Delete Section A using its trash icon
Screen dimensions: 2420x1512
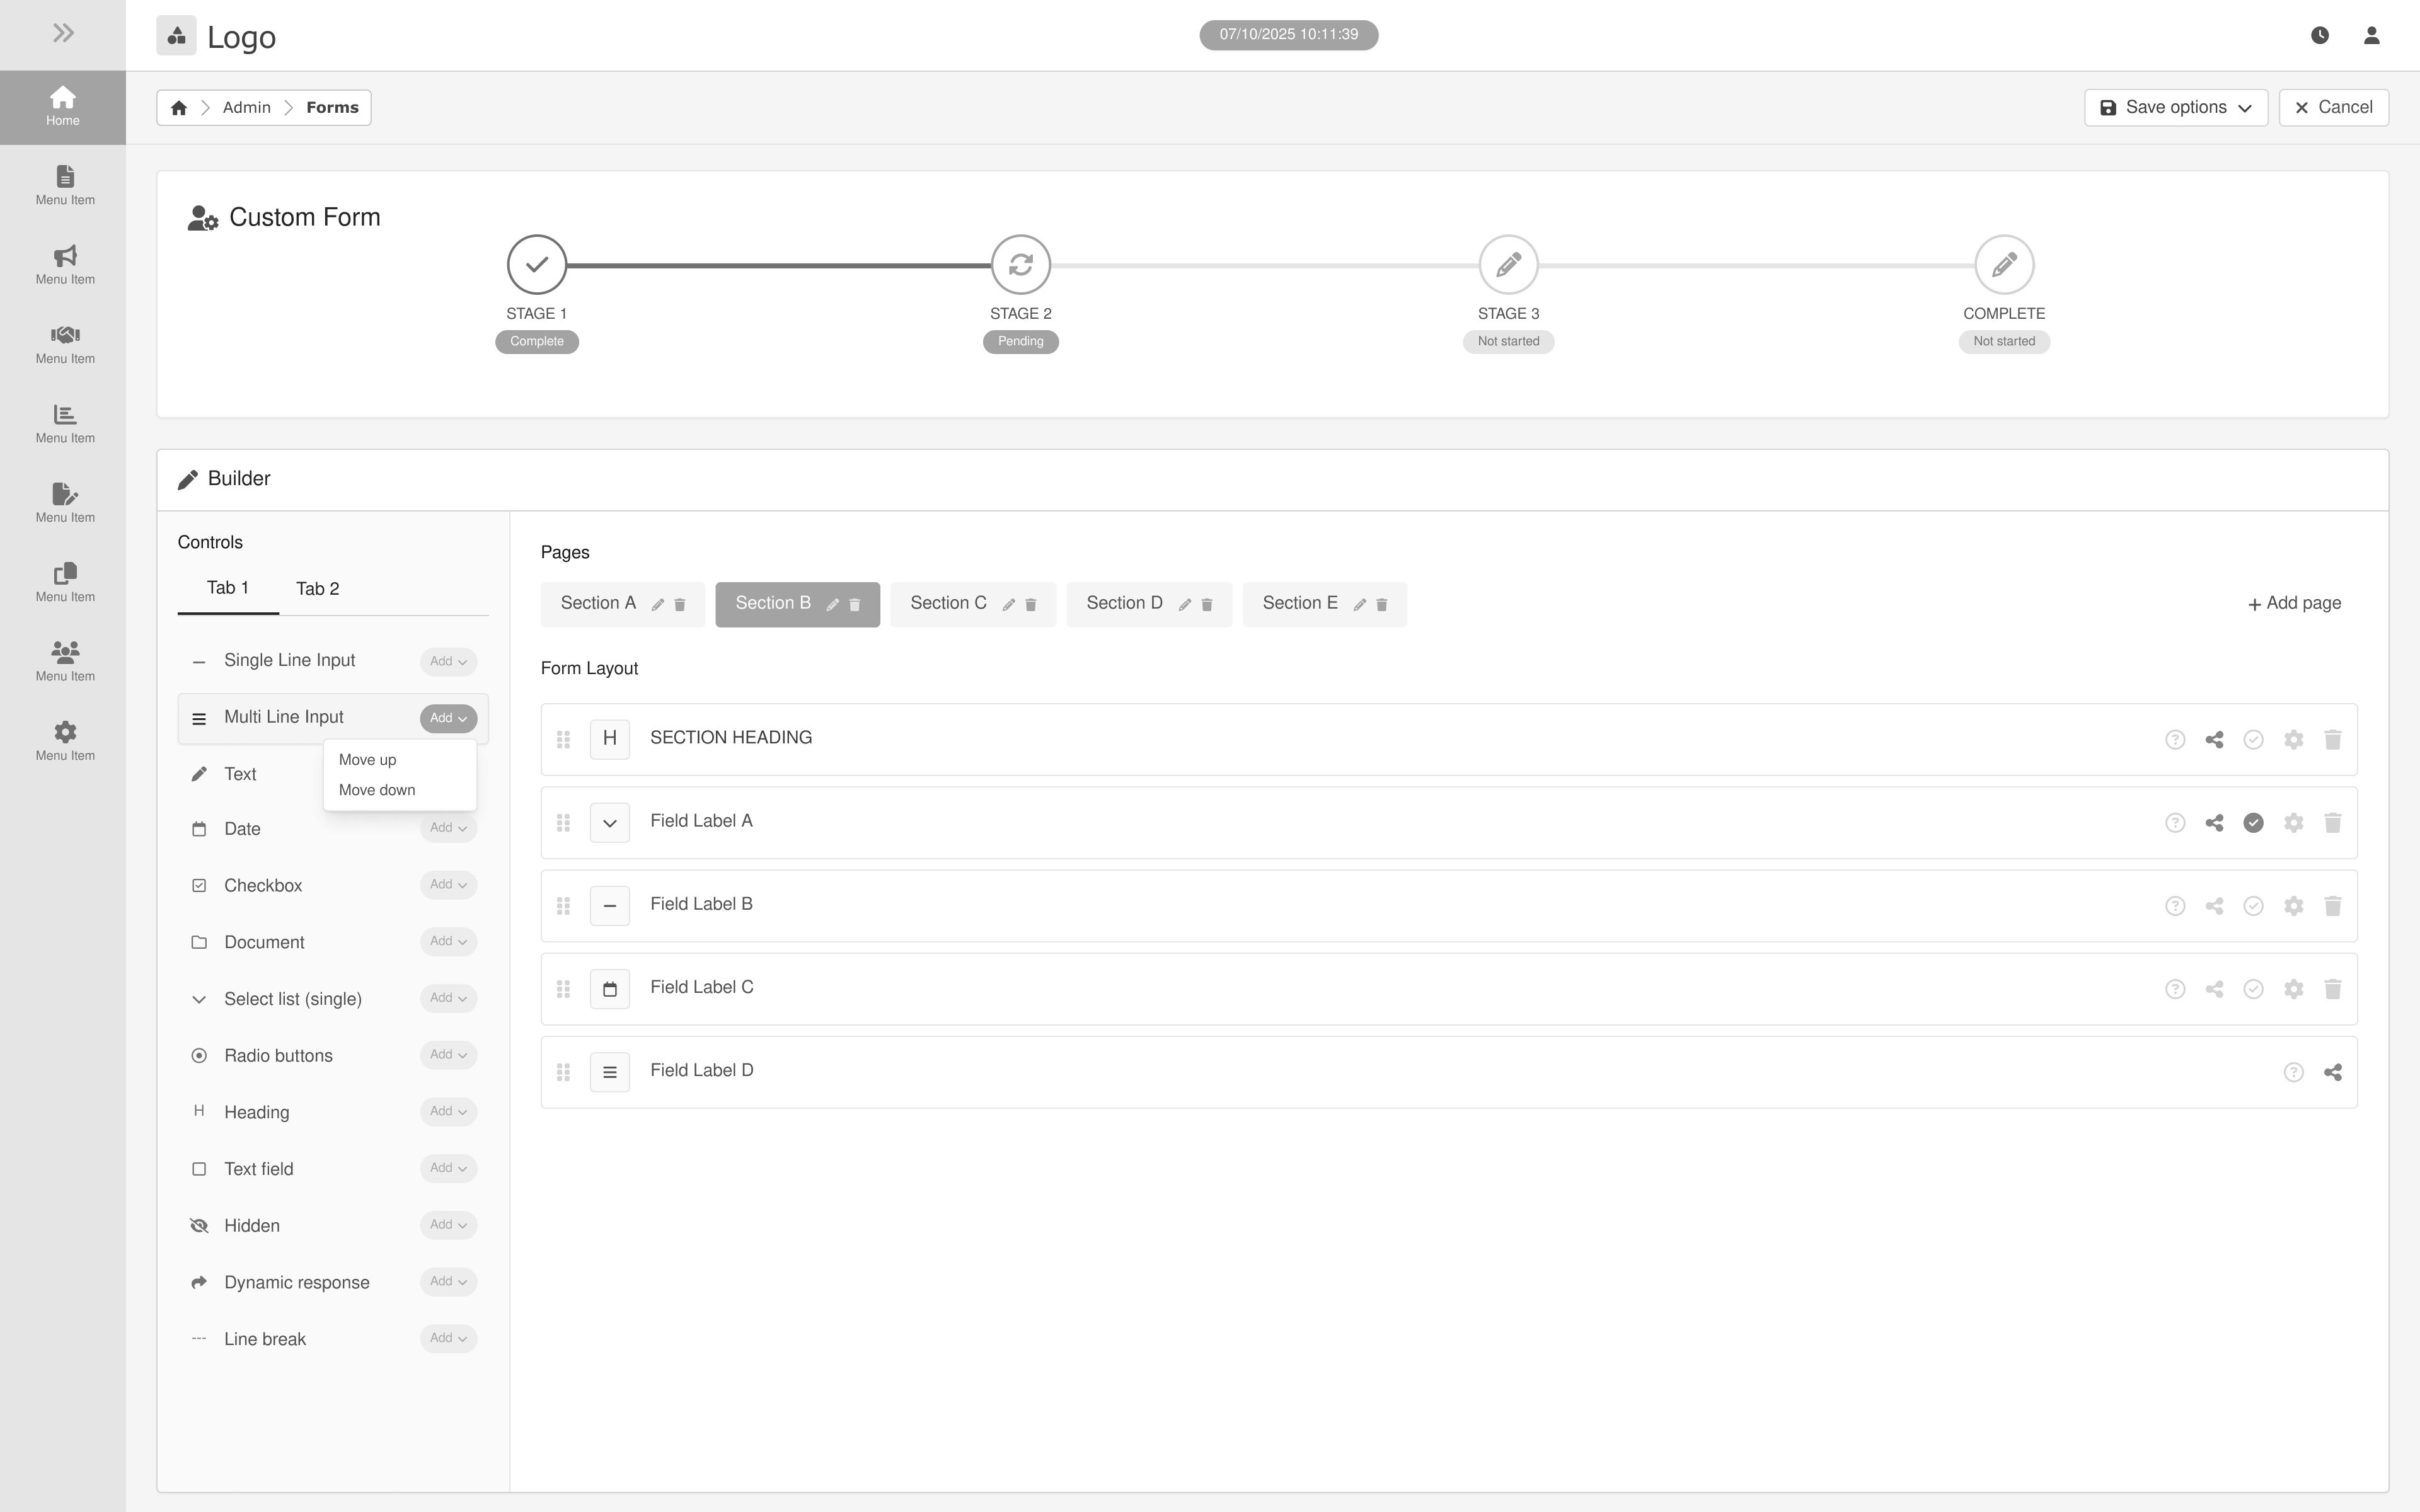pyautogui.click(x=680, y=604)
